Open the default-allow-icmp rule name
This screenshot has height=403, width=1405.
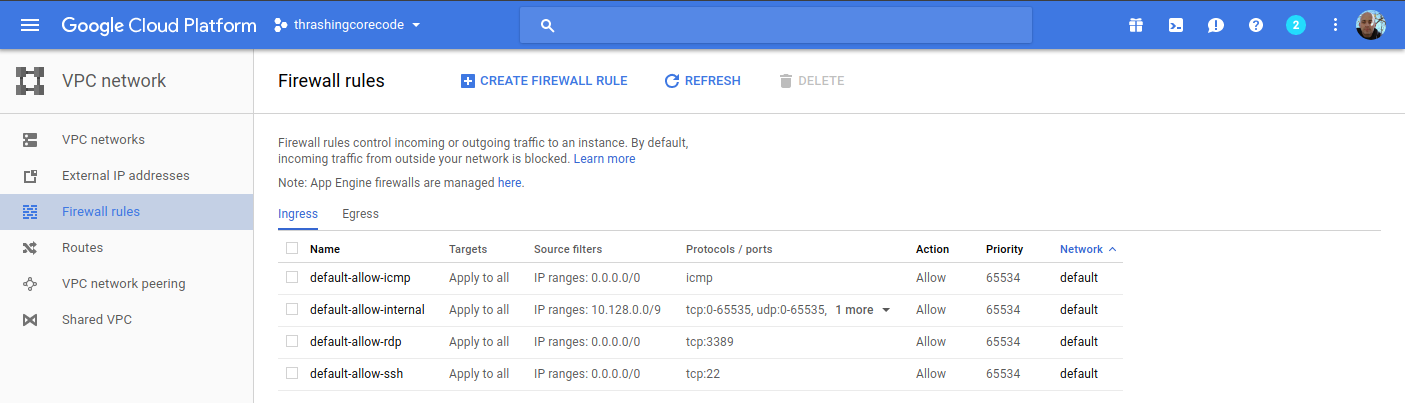pyautogui.click(x=360, y=278)
